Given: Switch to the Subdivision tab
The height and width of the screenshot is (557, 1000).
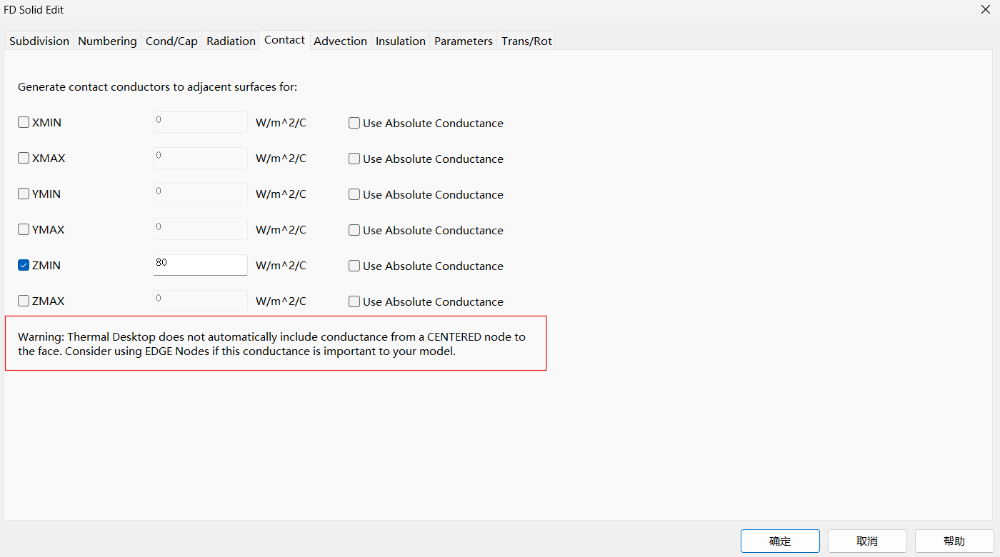Looking at the screenshot, I should click(x=39, y=41).
